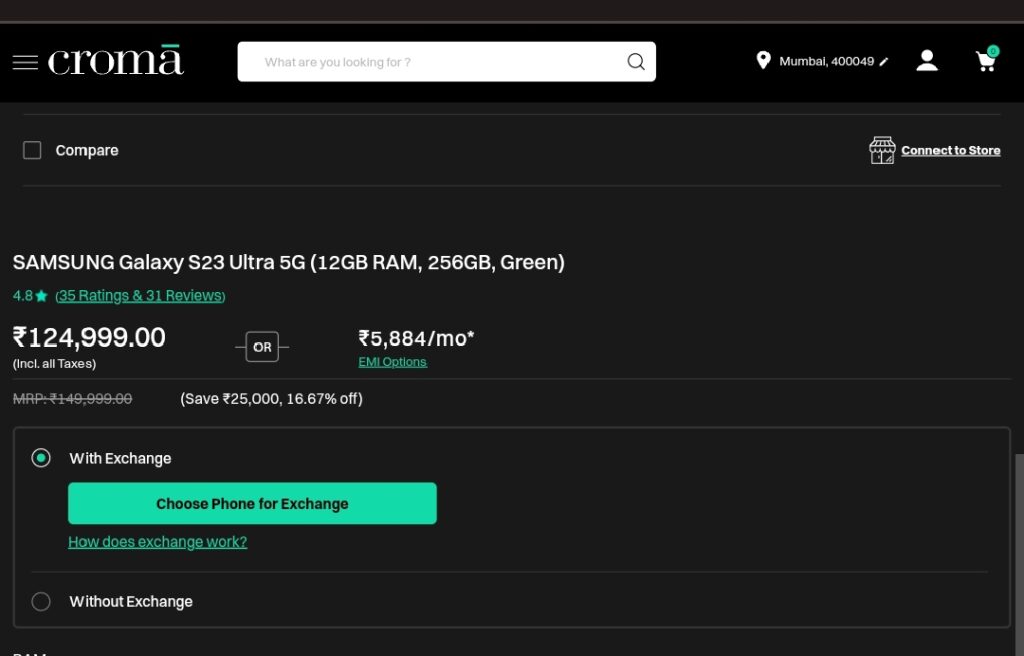
Task: Open the EMI Options link
Action: click(x=392, y=362)
